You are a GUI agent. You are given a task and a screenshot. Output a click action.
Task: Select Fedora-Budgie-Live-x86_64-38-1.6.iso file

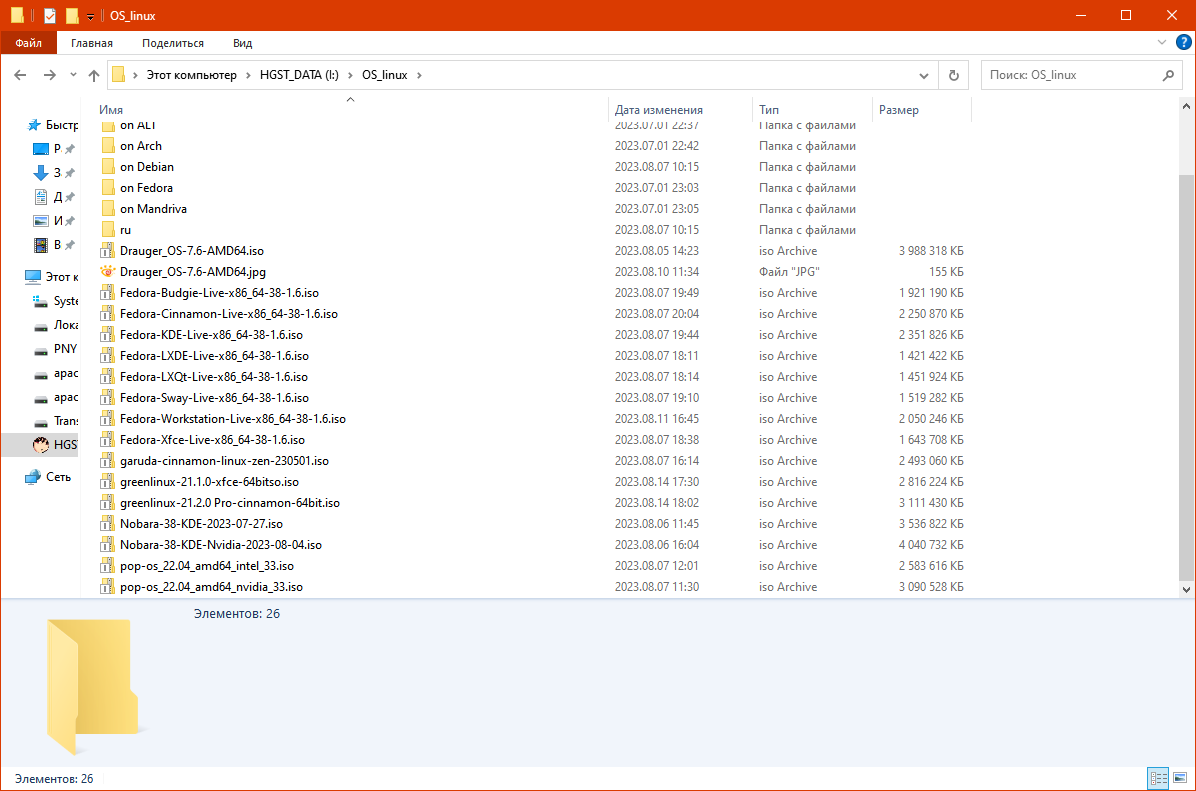[x=219, y=293]
